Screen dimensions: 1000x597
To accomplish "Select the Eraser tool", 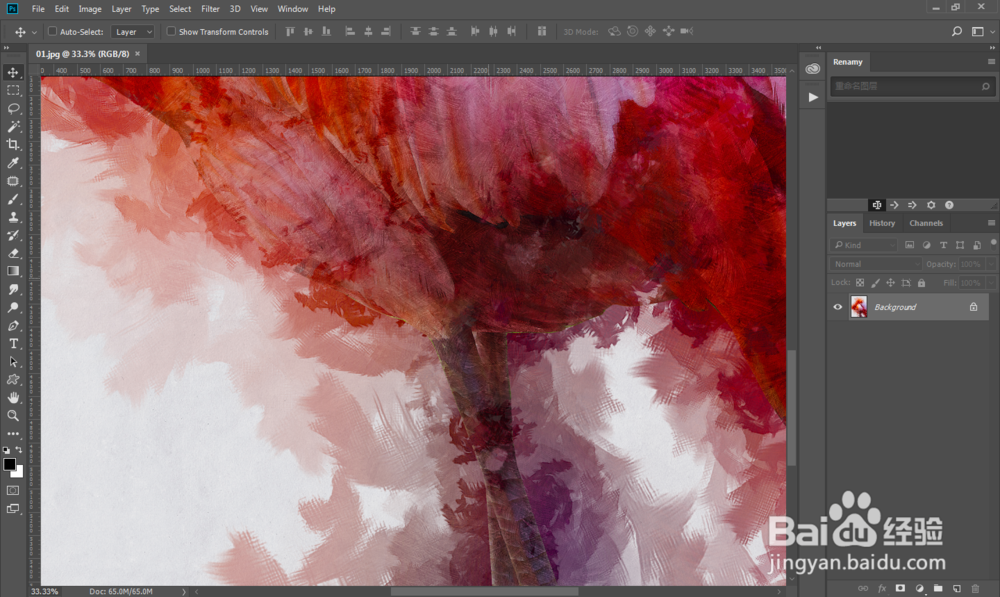I will click(x=13, y=253).
